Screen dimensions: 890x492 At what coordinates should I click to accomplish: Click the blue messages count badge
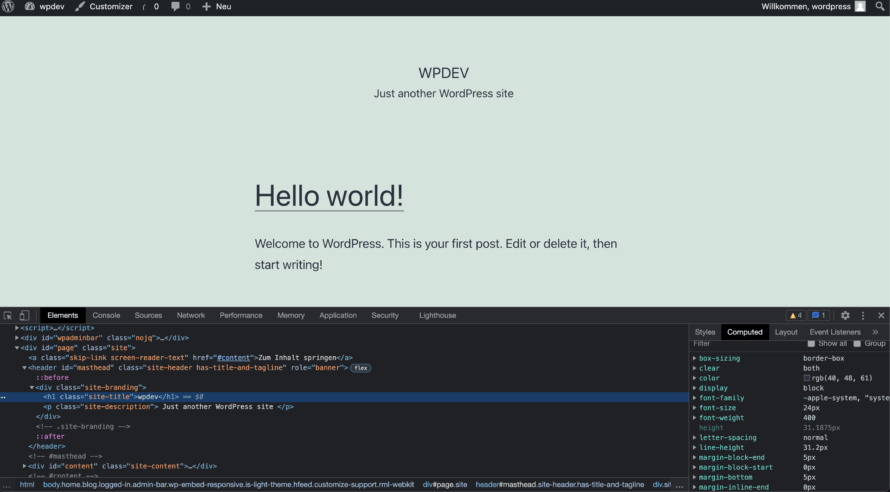point(818,315)
